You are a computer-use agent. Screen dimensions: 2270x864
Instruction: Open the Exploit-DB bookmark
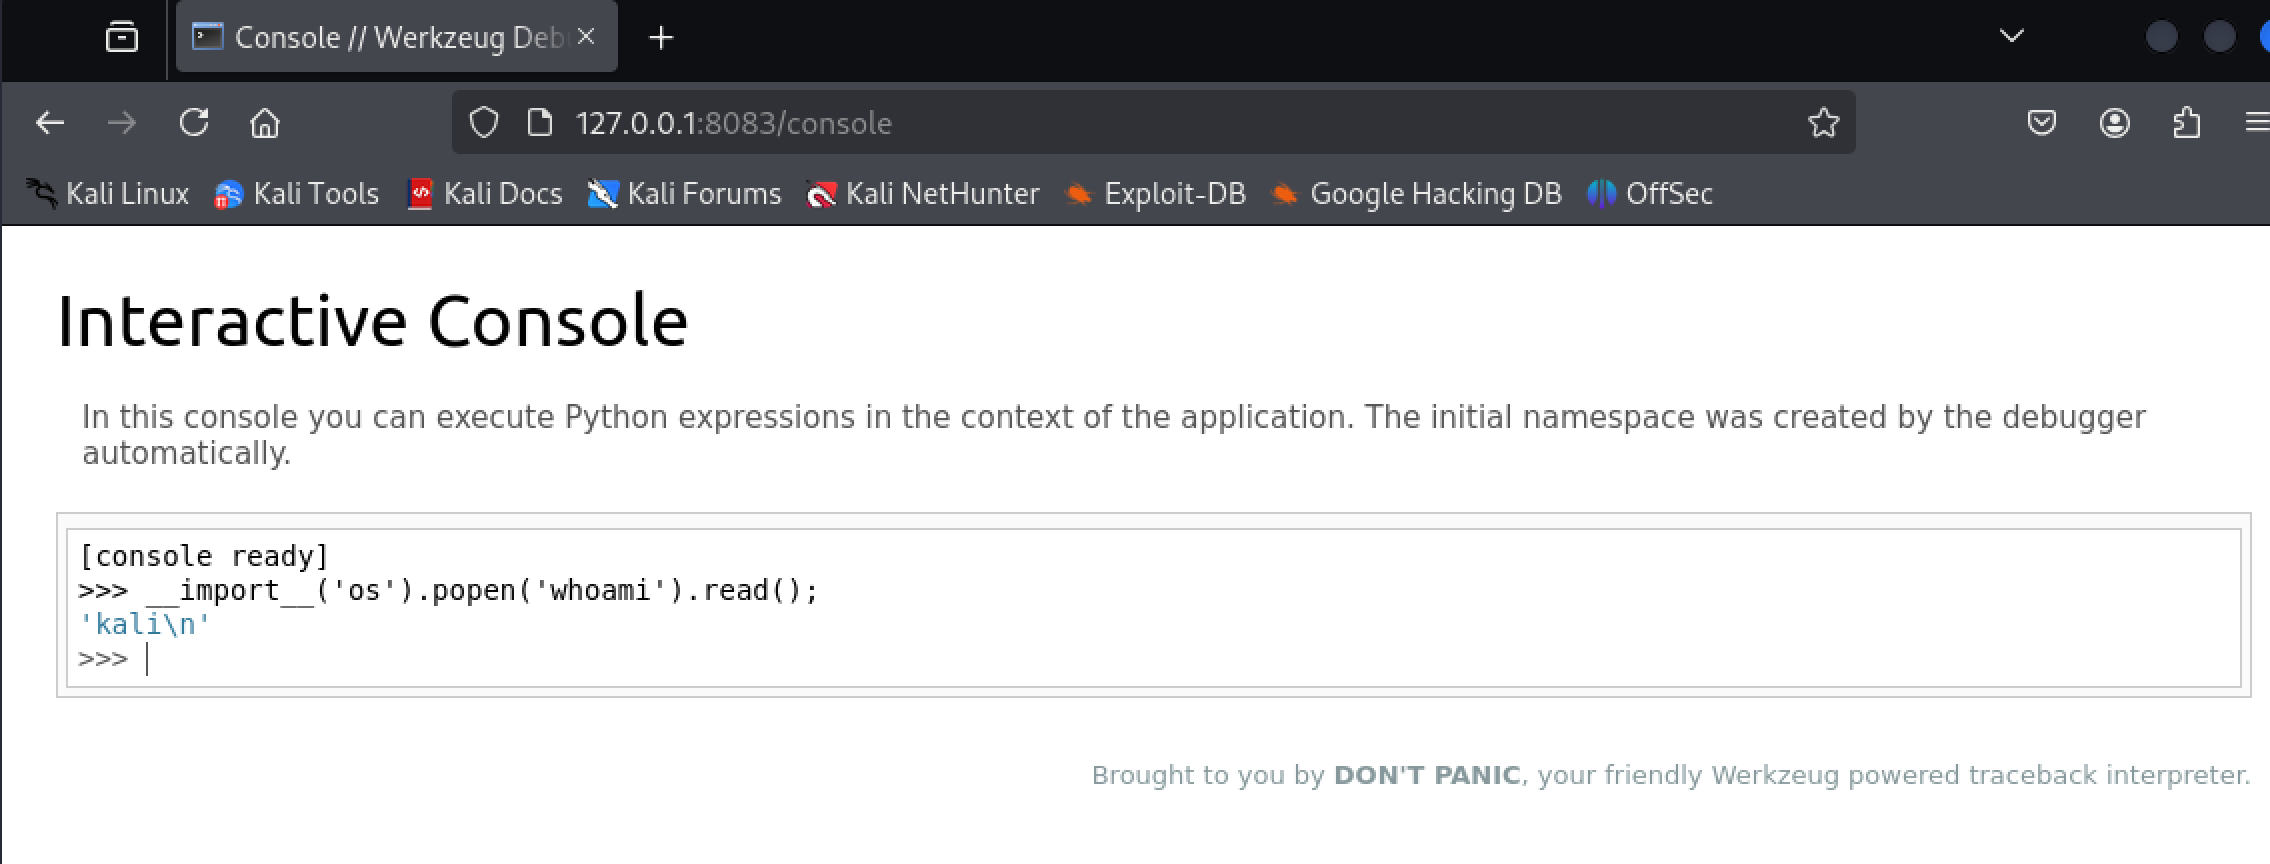point(1156,194)
